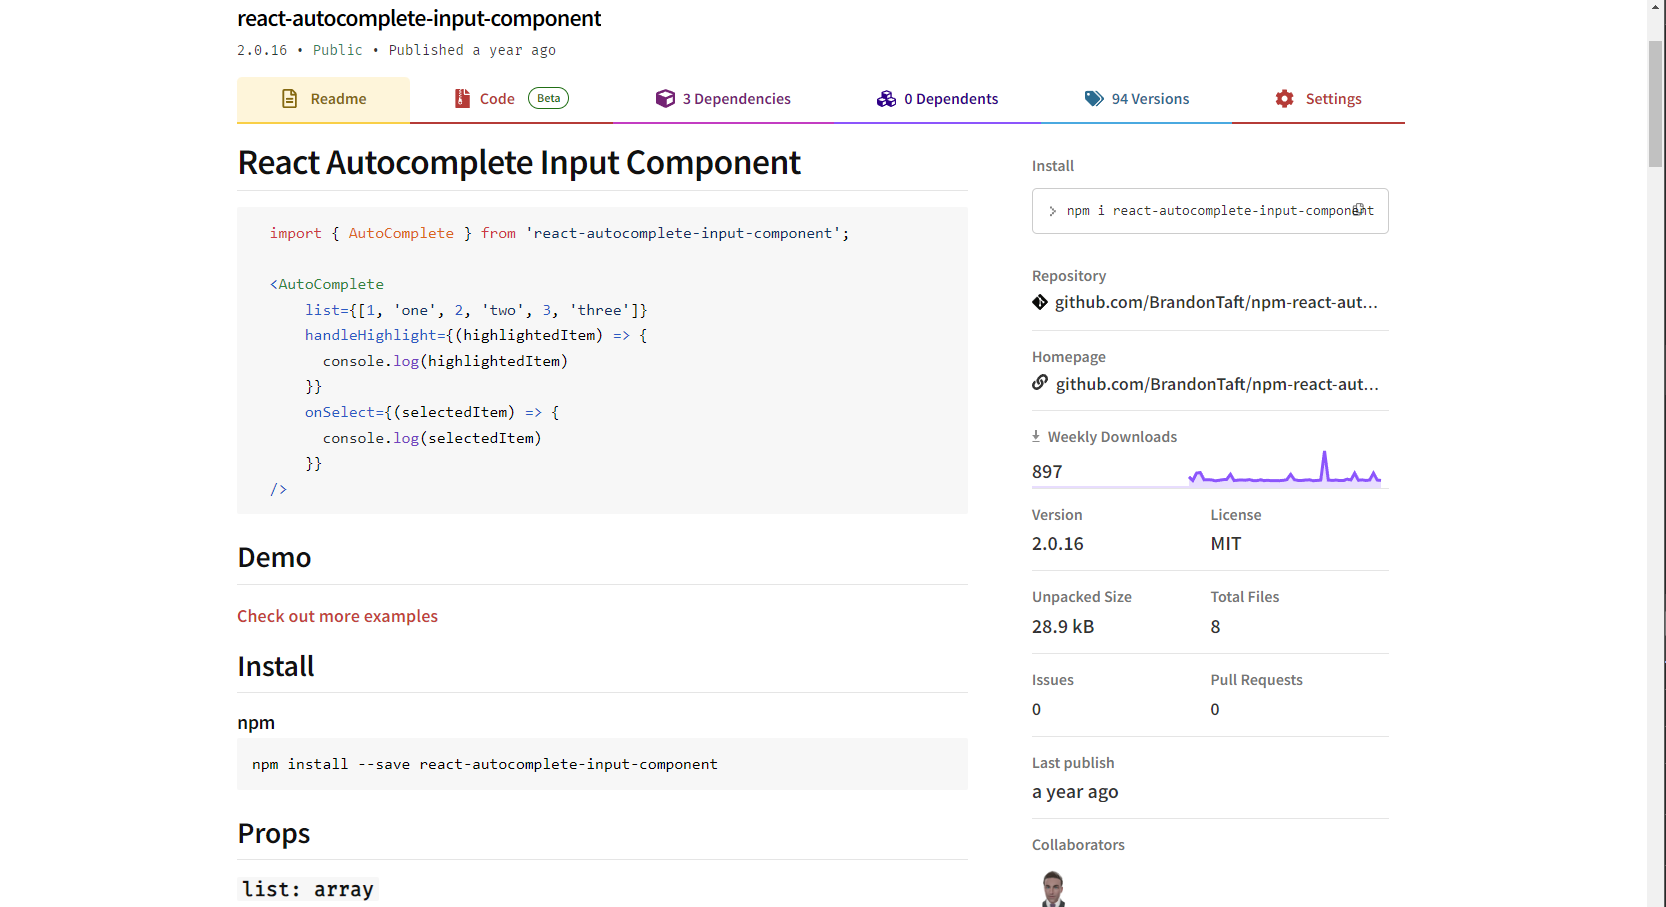Open the 94 Versions tab

coord(1137,99)
